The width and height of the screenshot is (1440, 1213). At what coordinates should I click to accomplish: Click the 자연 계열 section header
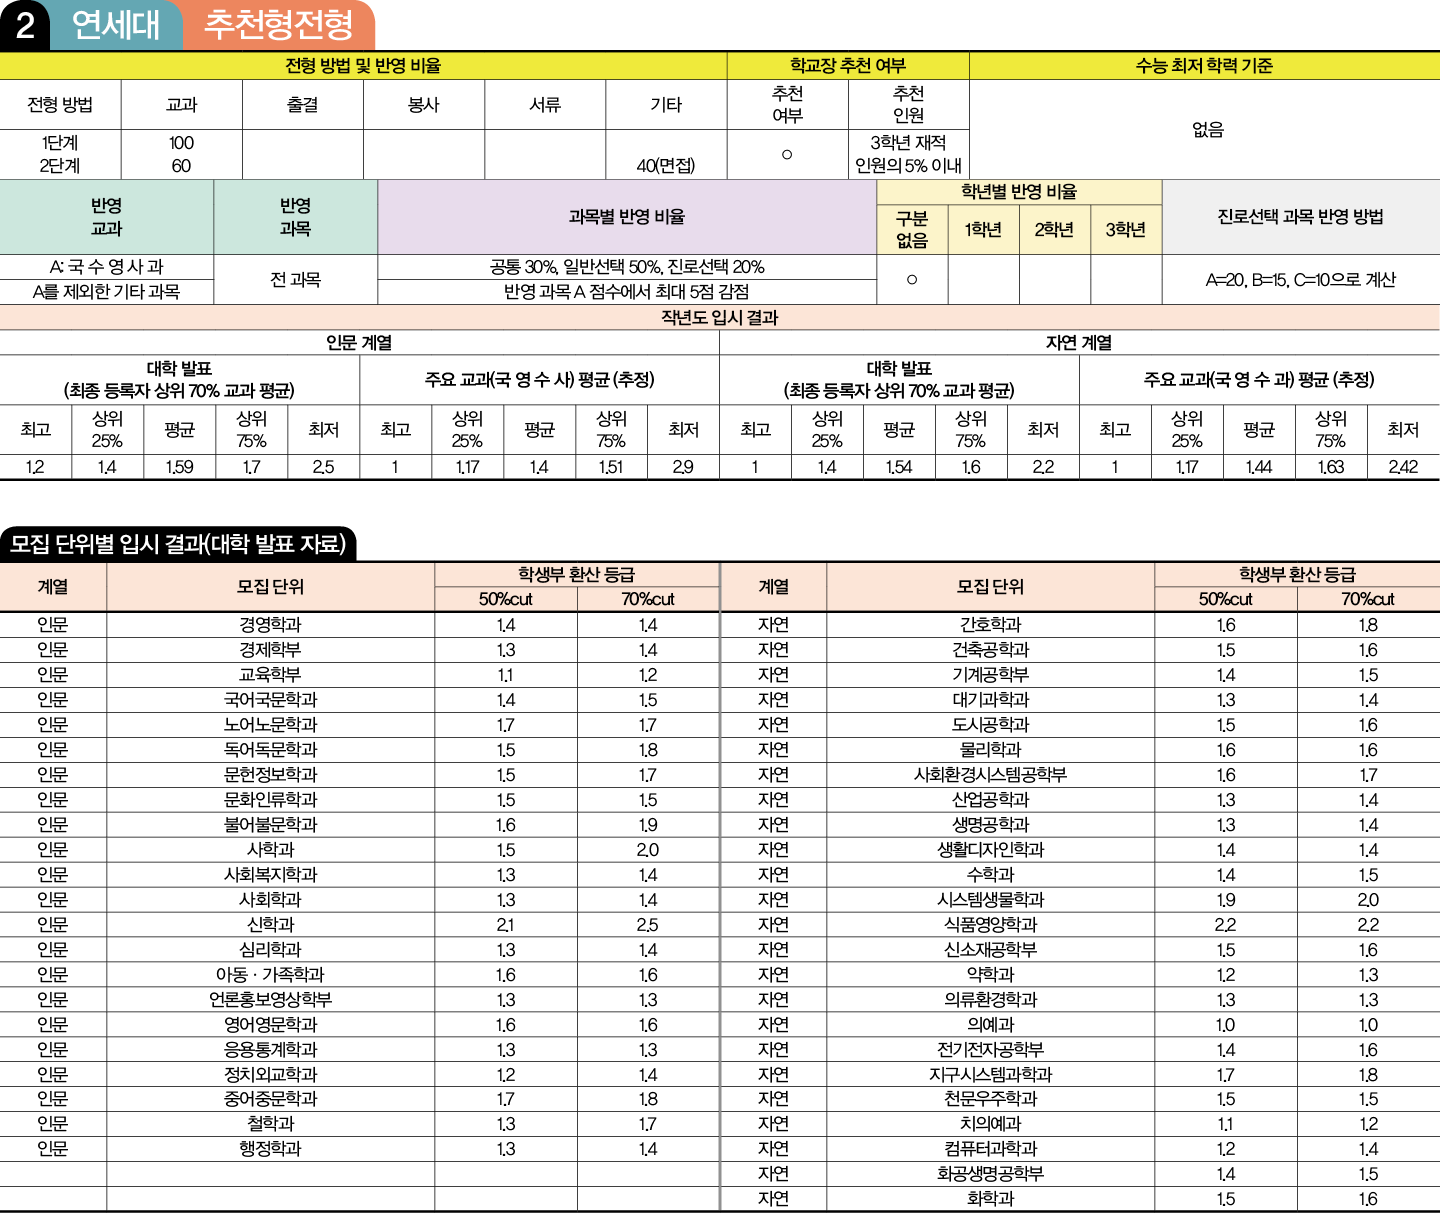point(1079,343)
